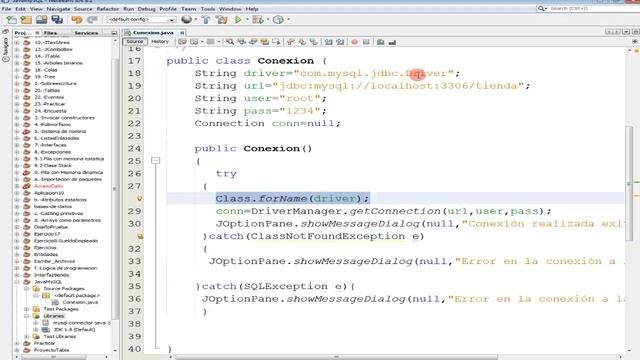Click the red Start Macro Recording icon

(x=354, y=42)
